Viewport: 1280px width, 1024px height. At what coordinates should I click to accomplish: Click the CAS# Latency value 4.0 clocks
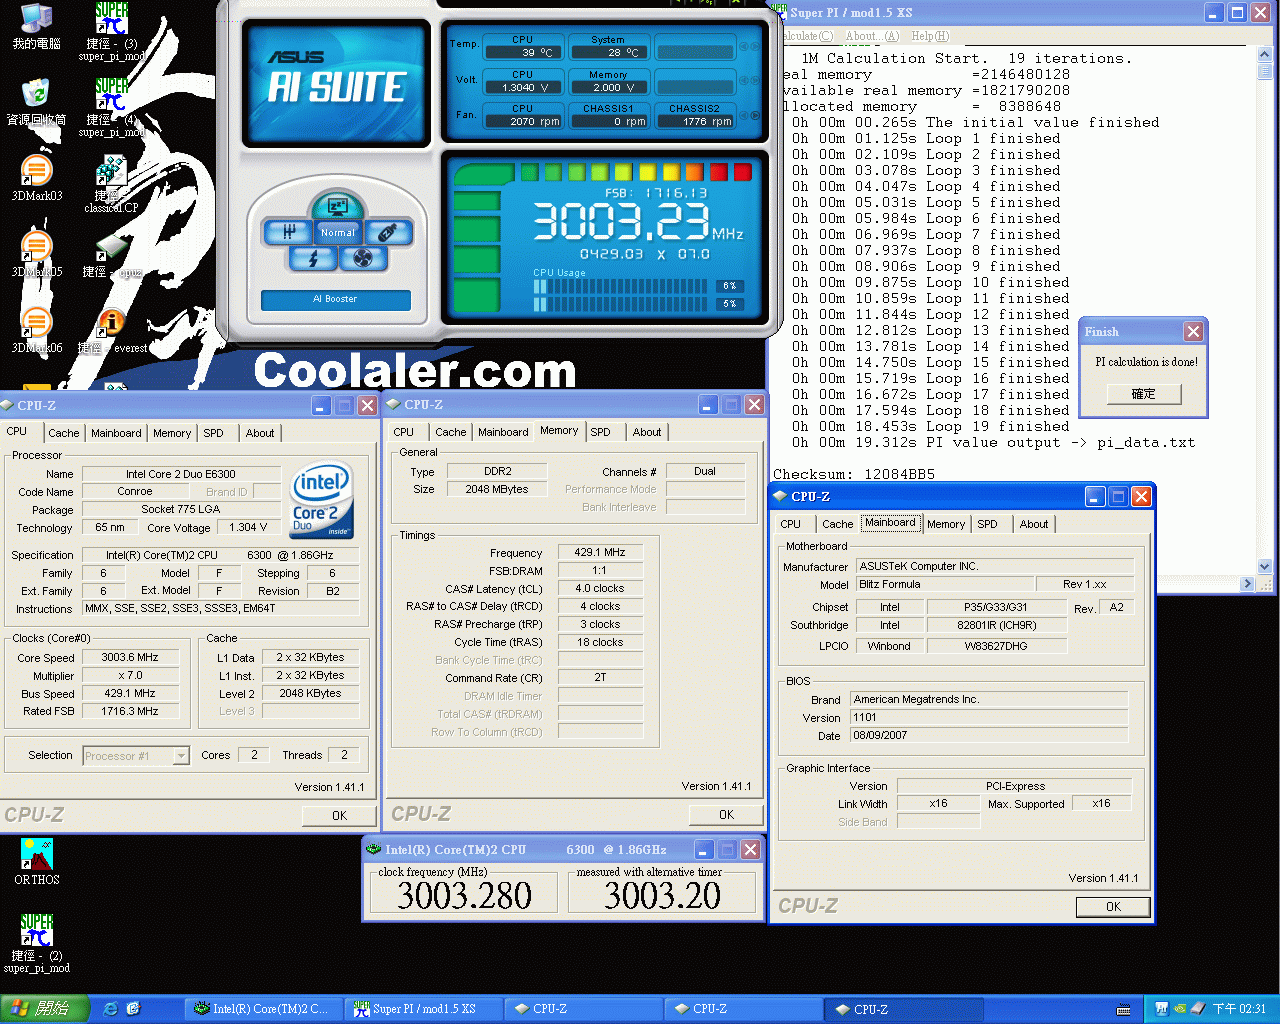pyautogui.click(x=600, y=588)
